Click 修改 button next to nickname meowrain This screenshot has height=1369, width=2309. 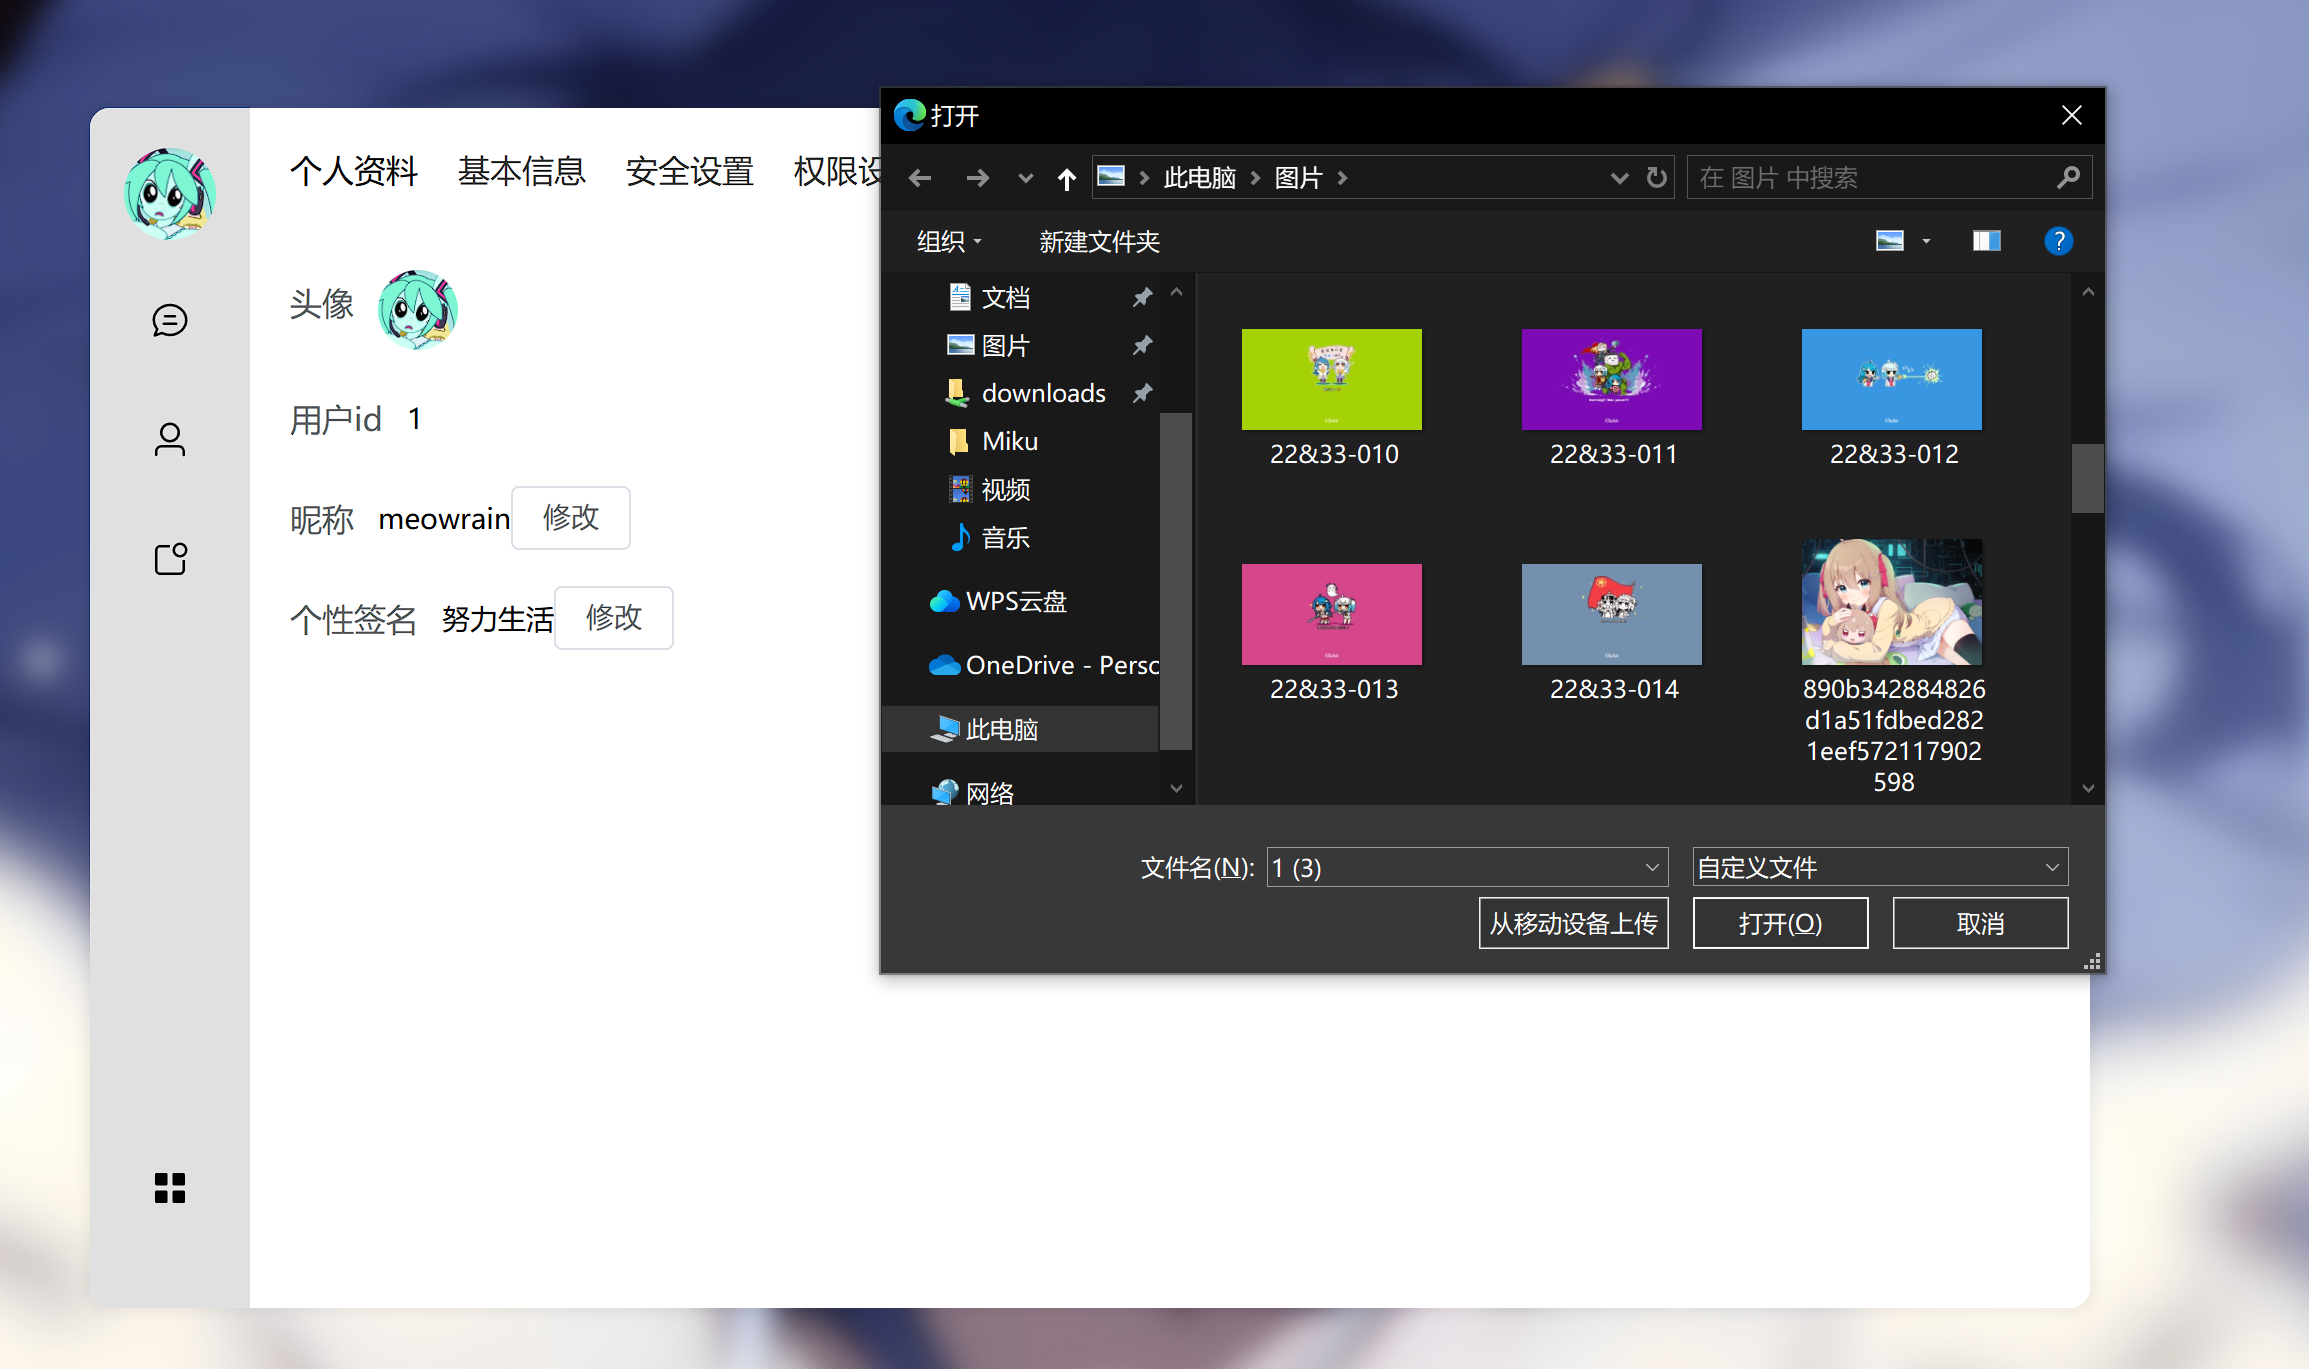[570, 518]
